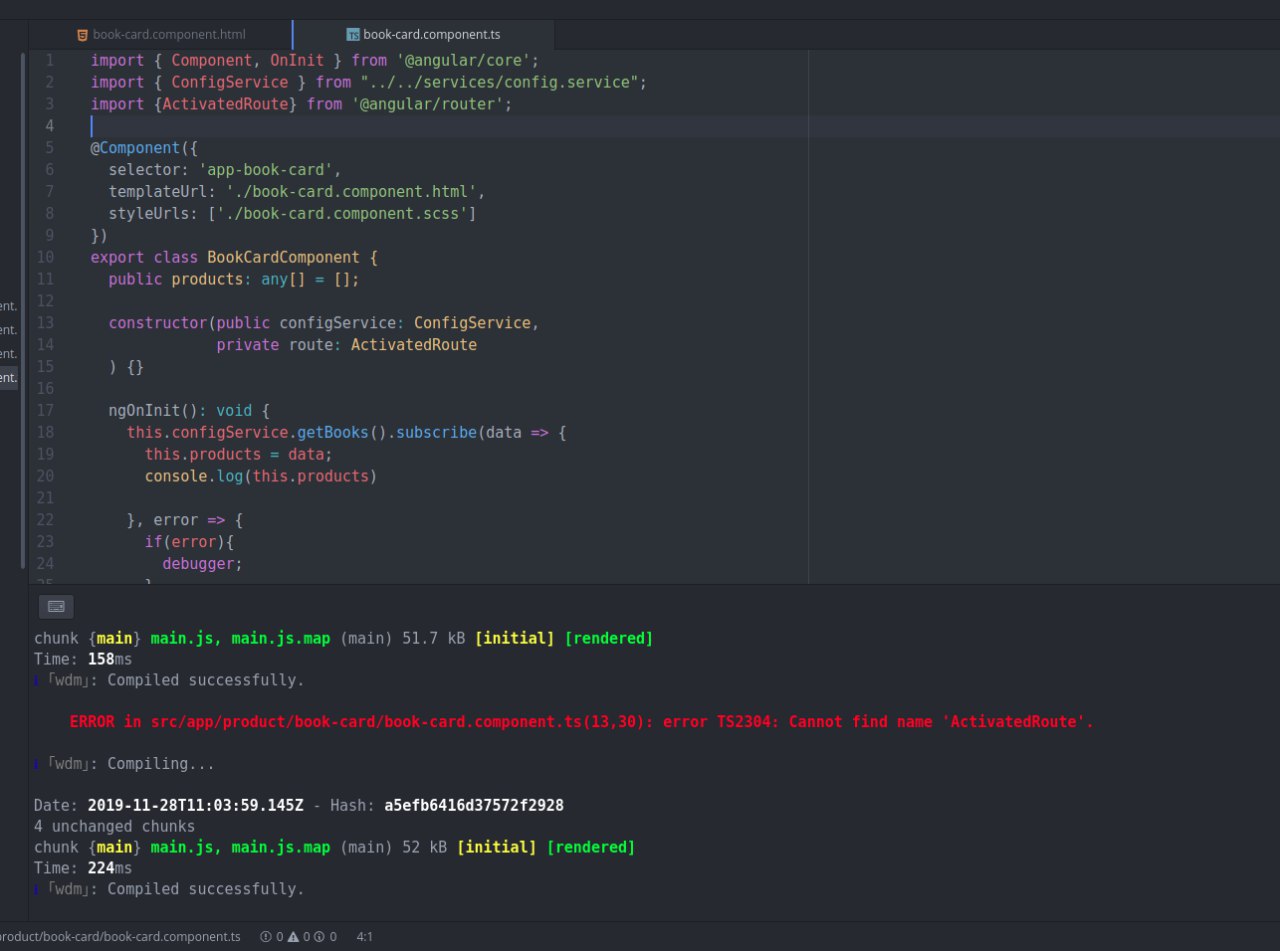Click the warning triangle icon in status bar
Viewport: 1280px width, 951px height.
tap(293, 937)
